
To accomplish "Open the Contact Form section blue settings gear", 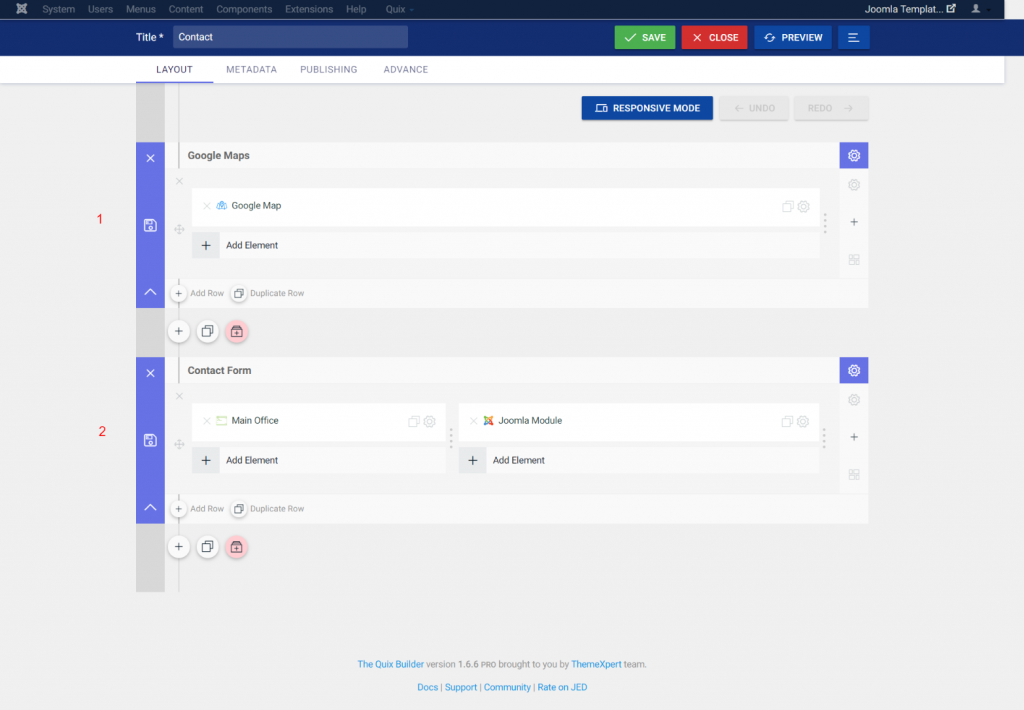I will click(x=854, y=370).
